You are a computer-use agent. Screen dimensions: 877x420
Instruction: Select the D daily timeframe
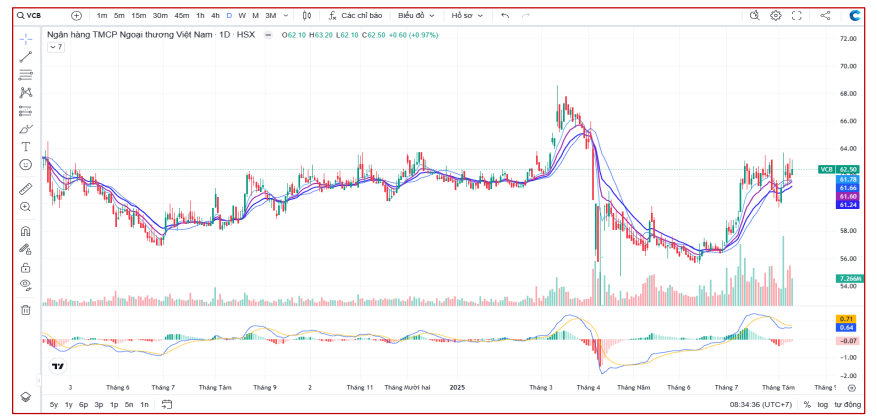coord(229,16)
